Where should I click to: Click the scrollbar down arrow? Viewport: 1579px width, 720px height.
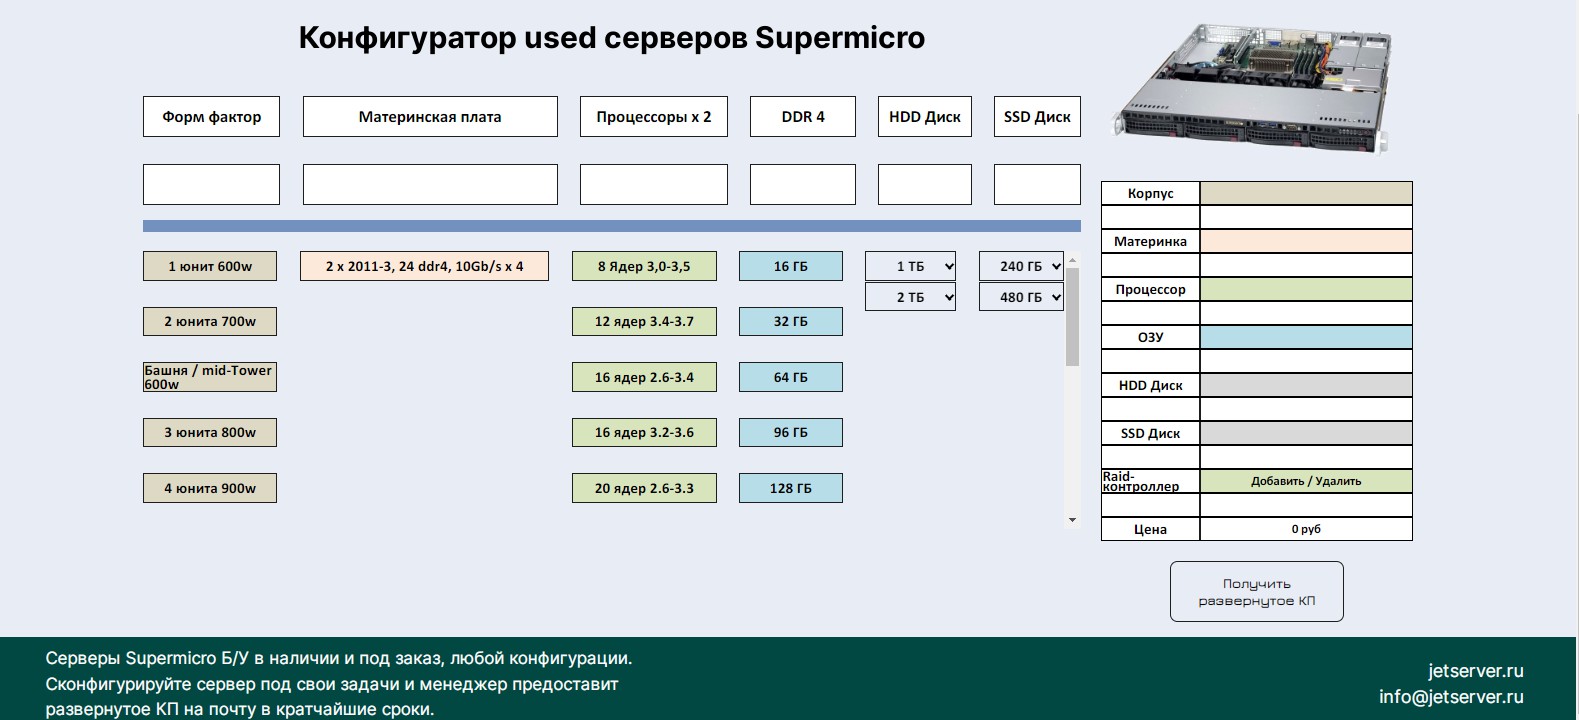[1072, 520]
